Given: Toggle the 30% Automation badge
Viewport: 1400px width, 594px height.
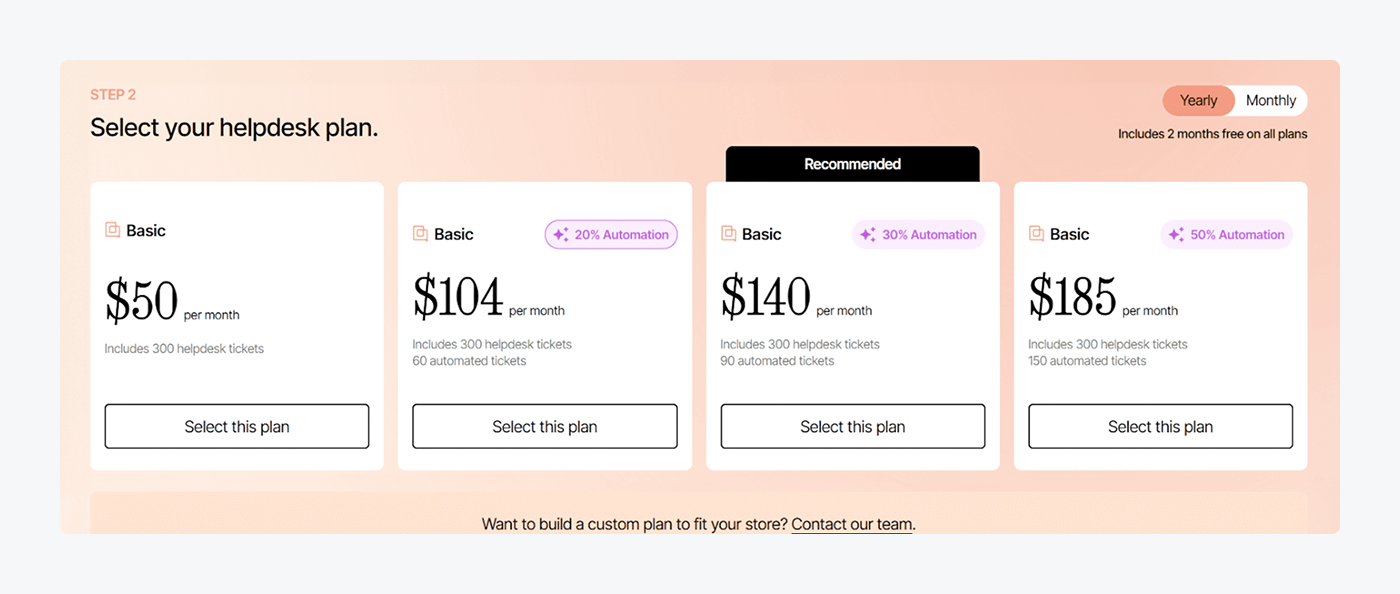Looking at the screenshot, I should coord(918,234).
